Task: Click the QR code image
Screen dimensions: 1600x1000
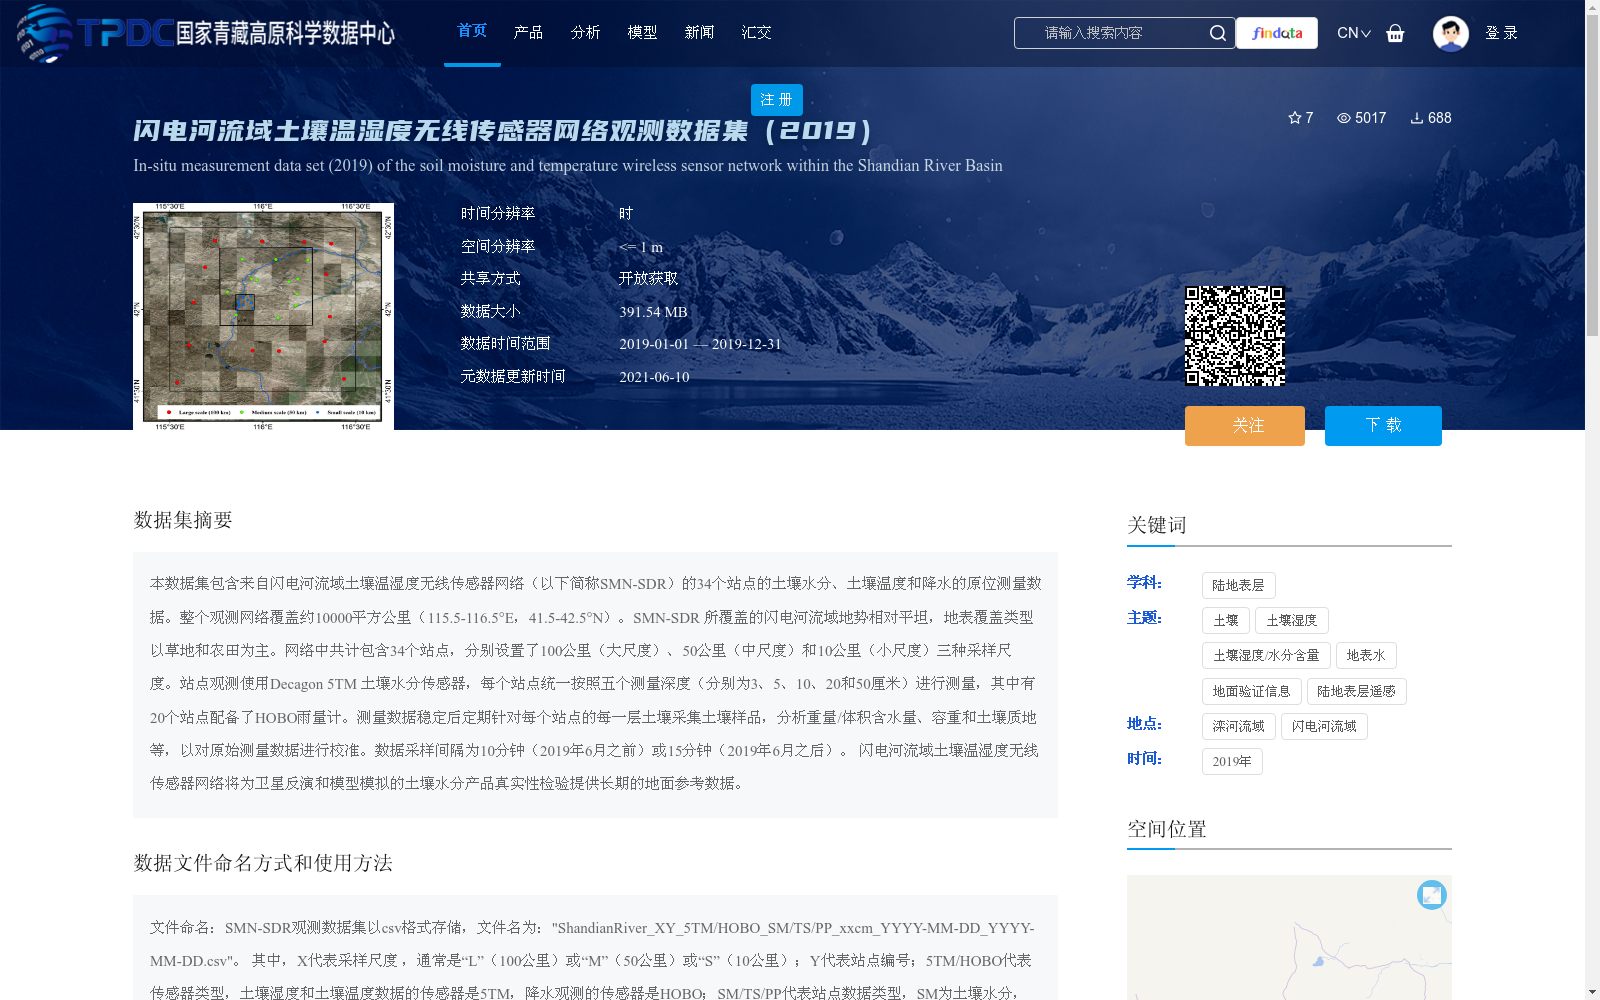Action: pyautogui.click(x=1235, y=336)
